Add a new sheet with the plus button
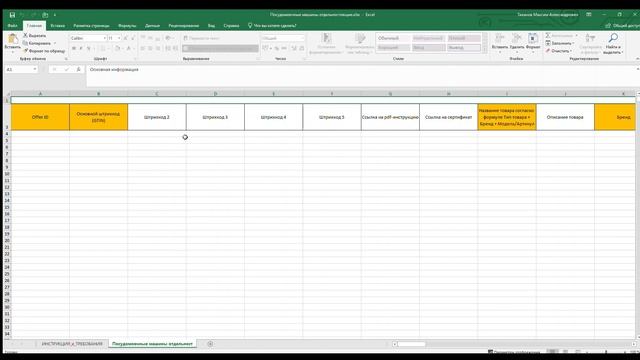Image resolution: width=640 pixels, height=360 pixels. coord(210,344)
